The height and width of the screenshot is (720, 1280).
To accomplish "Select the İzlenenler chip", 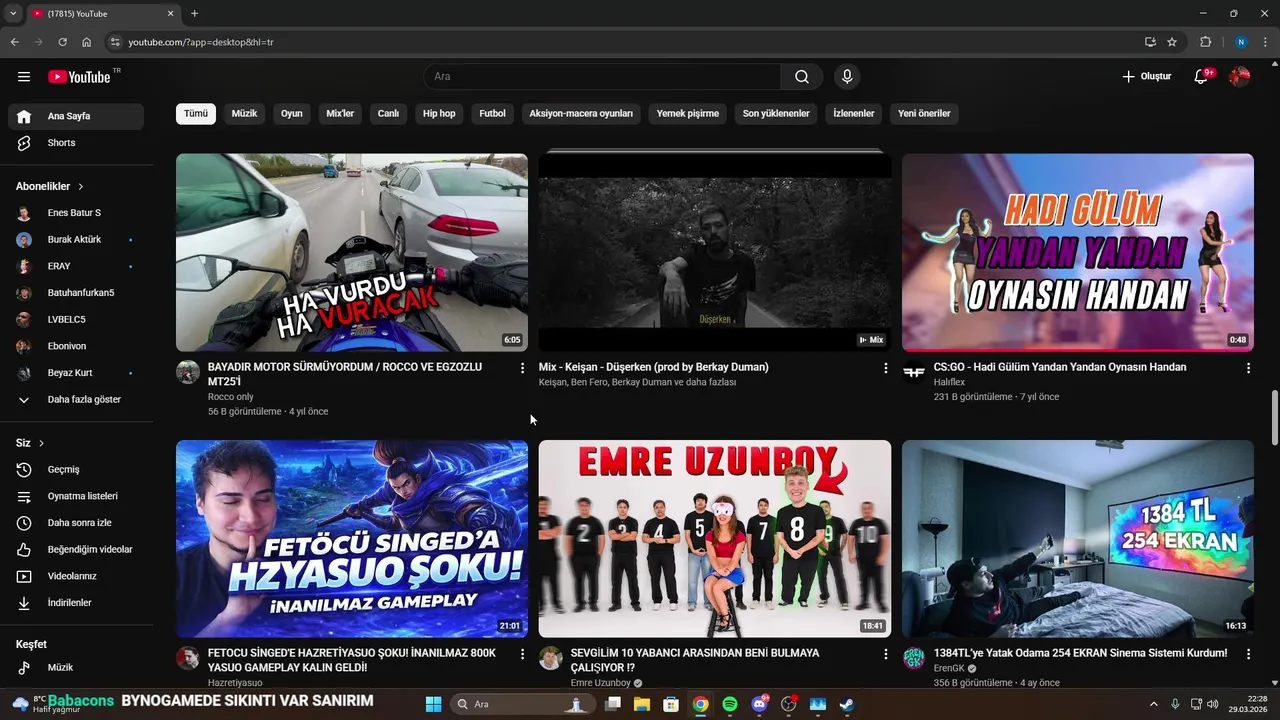I will [854, 114].
